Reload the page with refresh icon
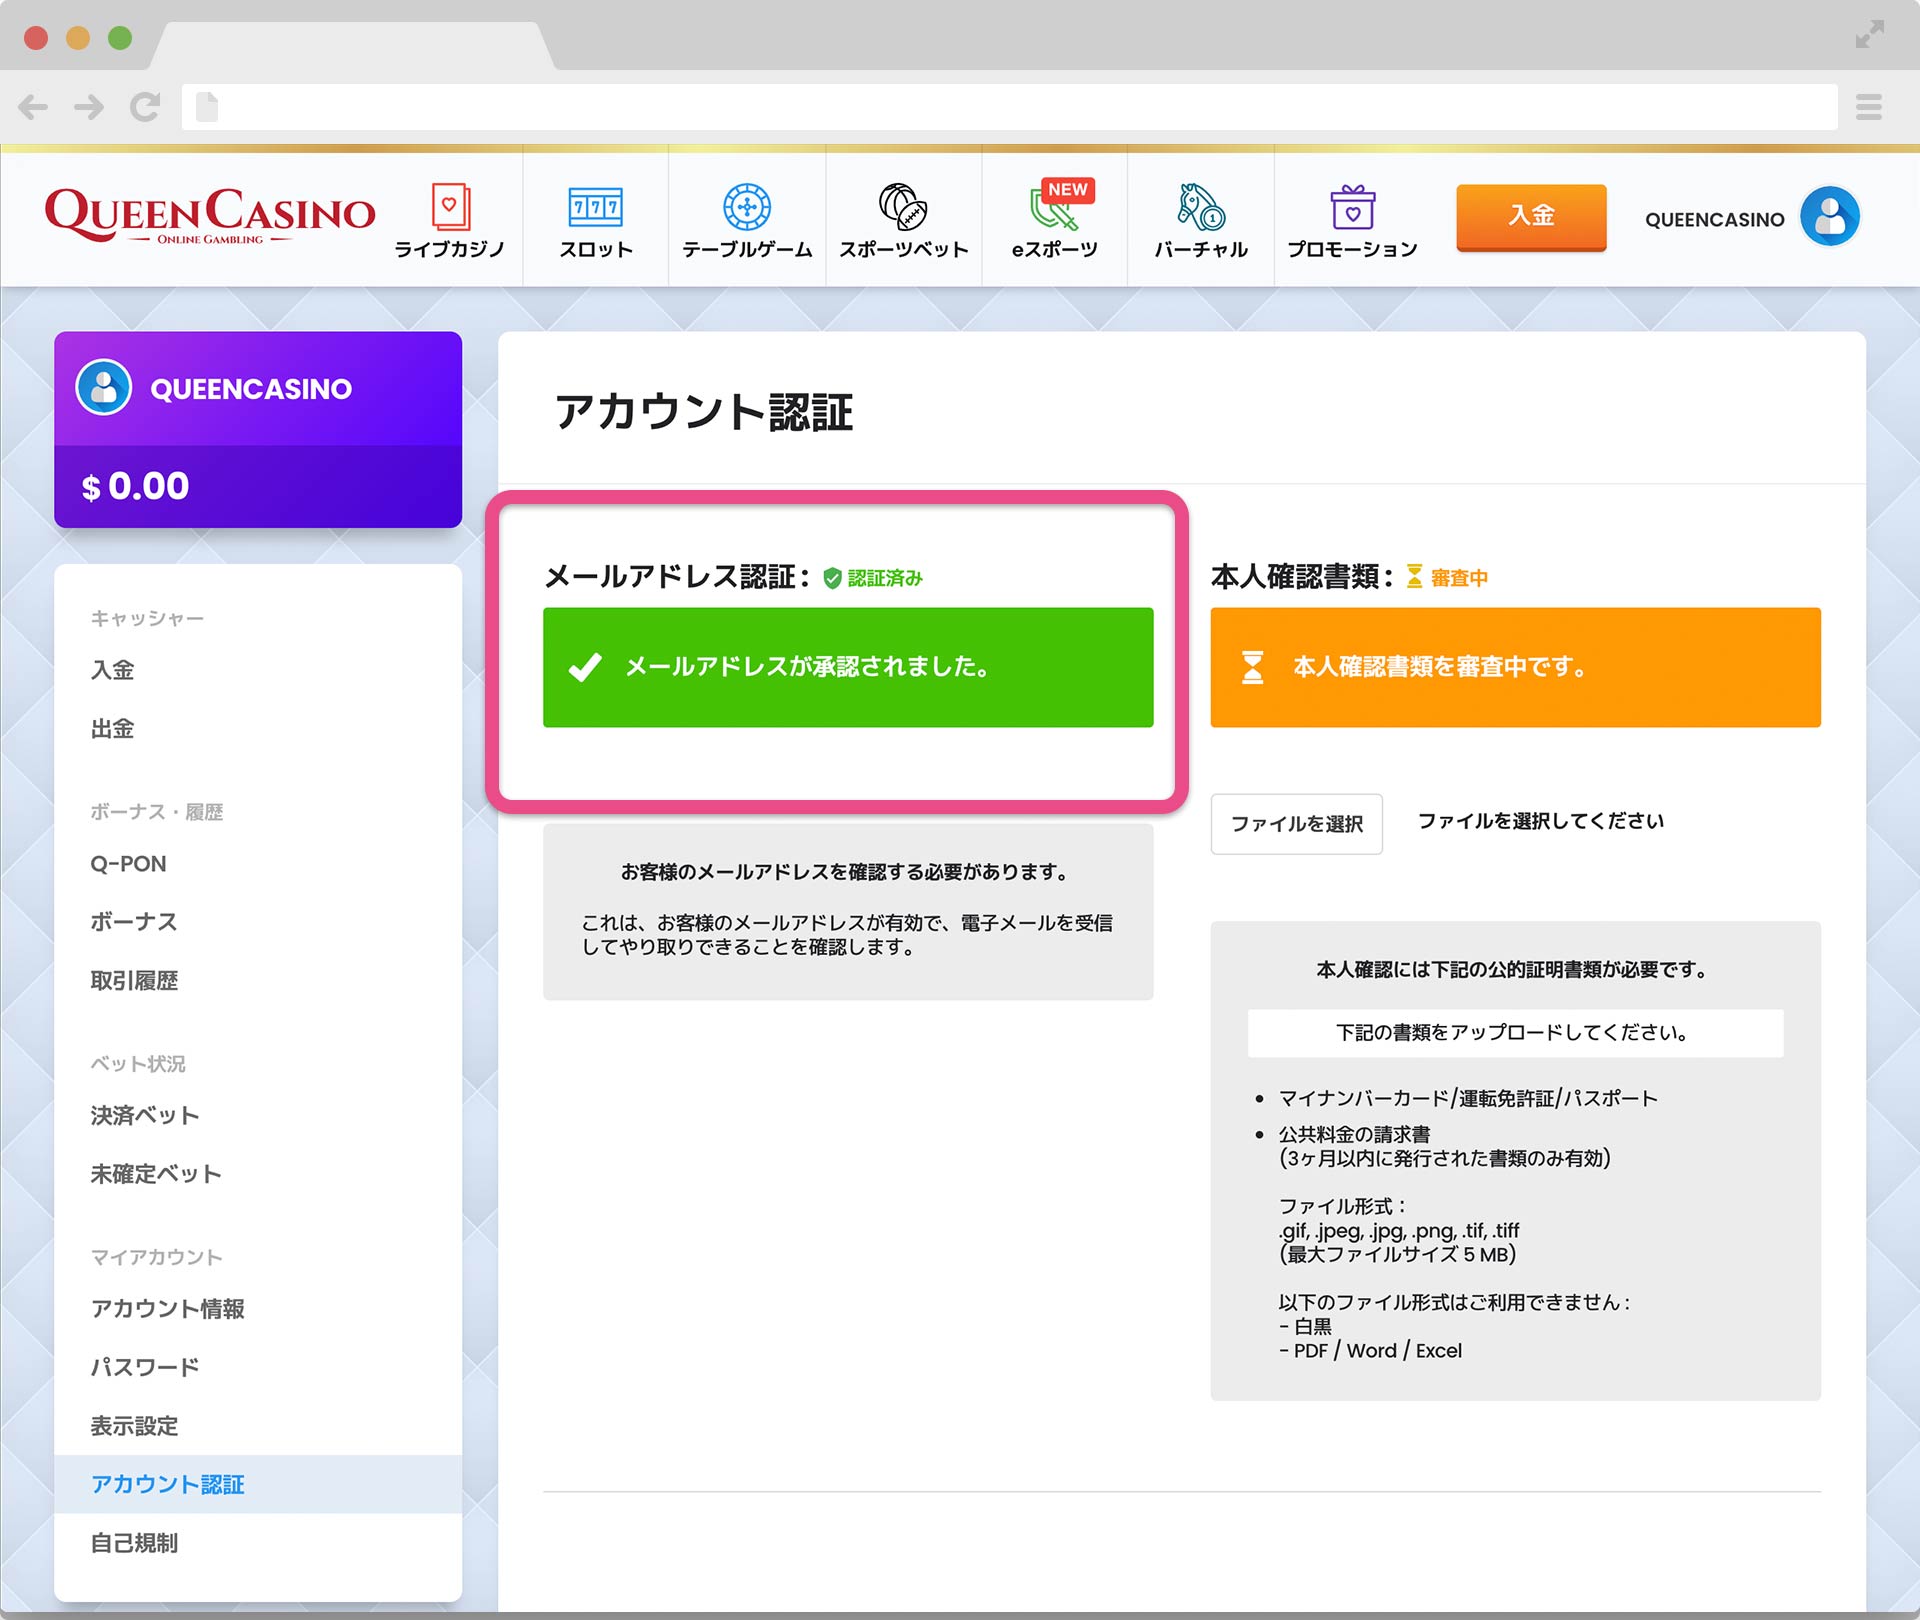 (145, 106)
